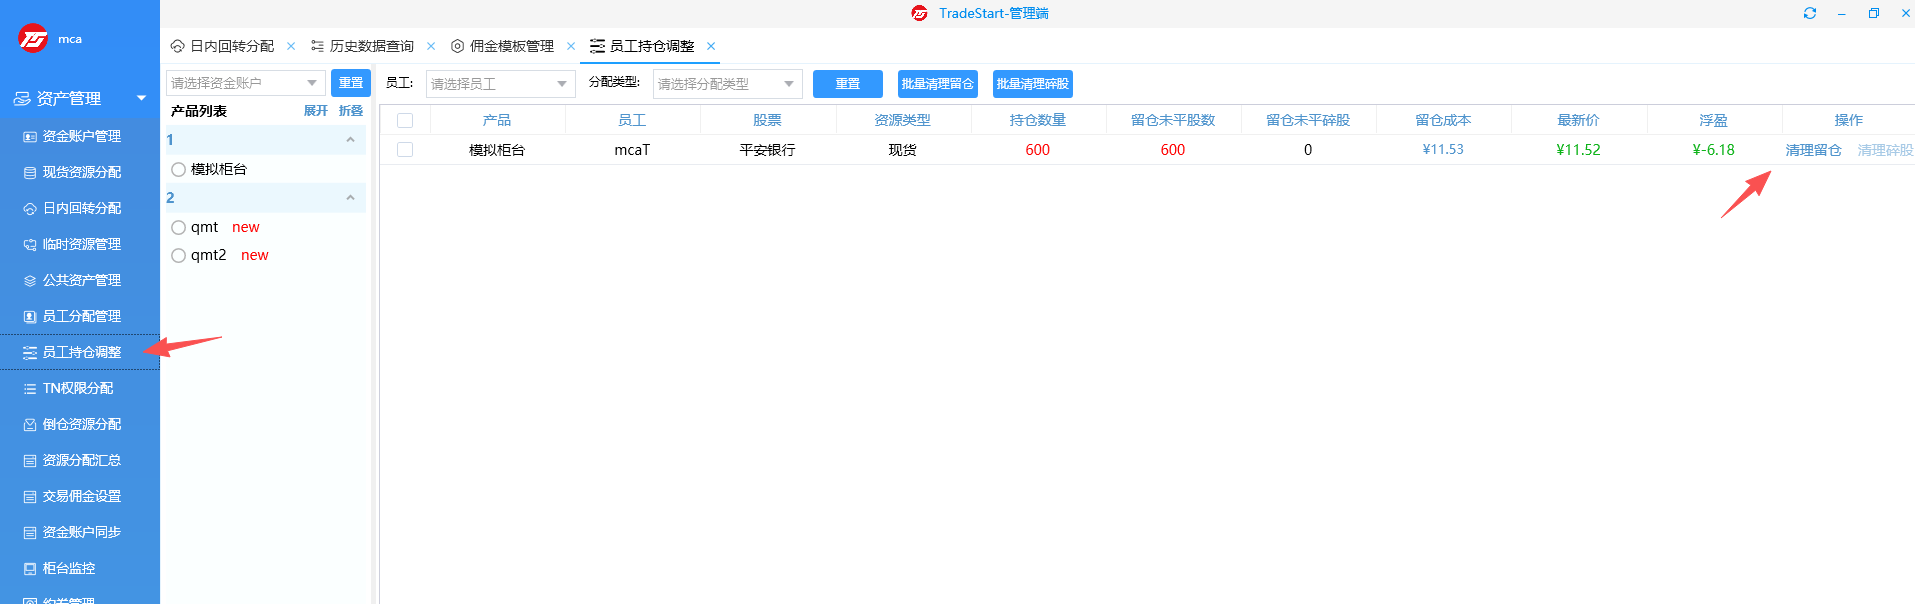Viewport: 1915px width, 604px height.
Task: Select the 模拟柜台 radio button
Action: (178, 170)
